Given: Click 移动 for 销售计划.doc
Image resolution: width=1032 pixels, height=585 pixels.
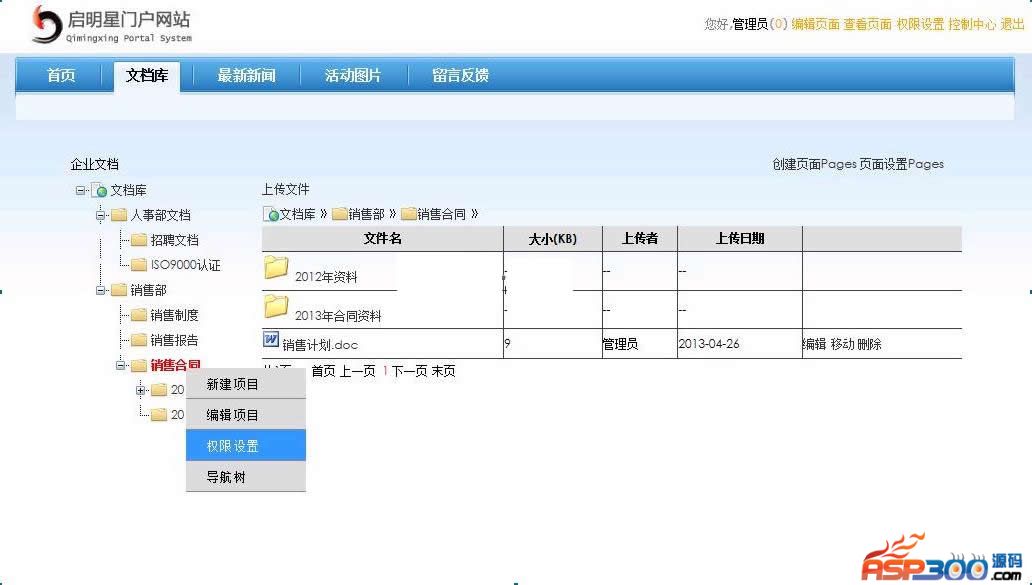Looking at the screenshot, I should pyautogui.click(x=842, y=344).
